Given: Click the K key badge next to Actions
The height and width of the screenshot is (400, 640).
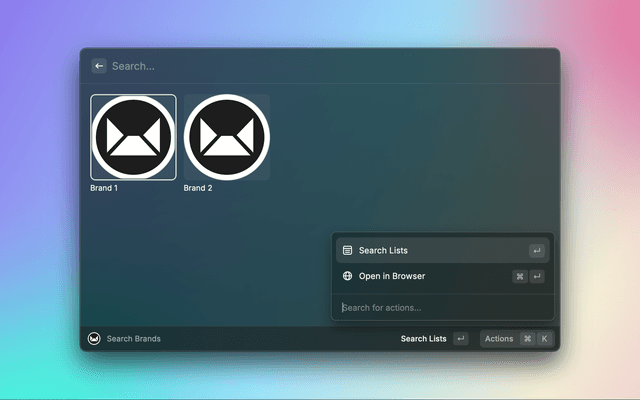Looking at the screenshot, I should click(x=544, y=339).
